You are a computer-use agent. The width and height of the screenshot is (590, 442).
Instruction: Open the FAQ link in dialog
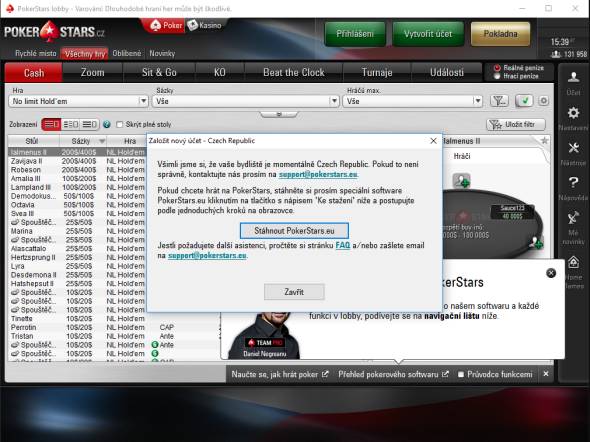[343, 246]
